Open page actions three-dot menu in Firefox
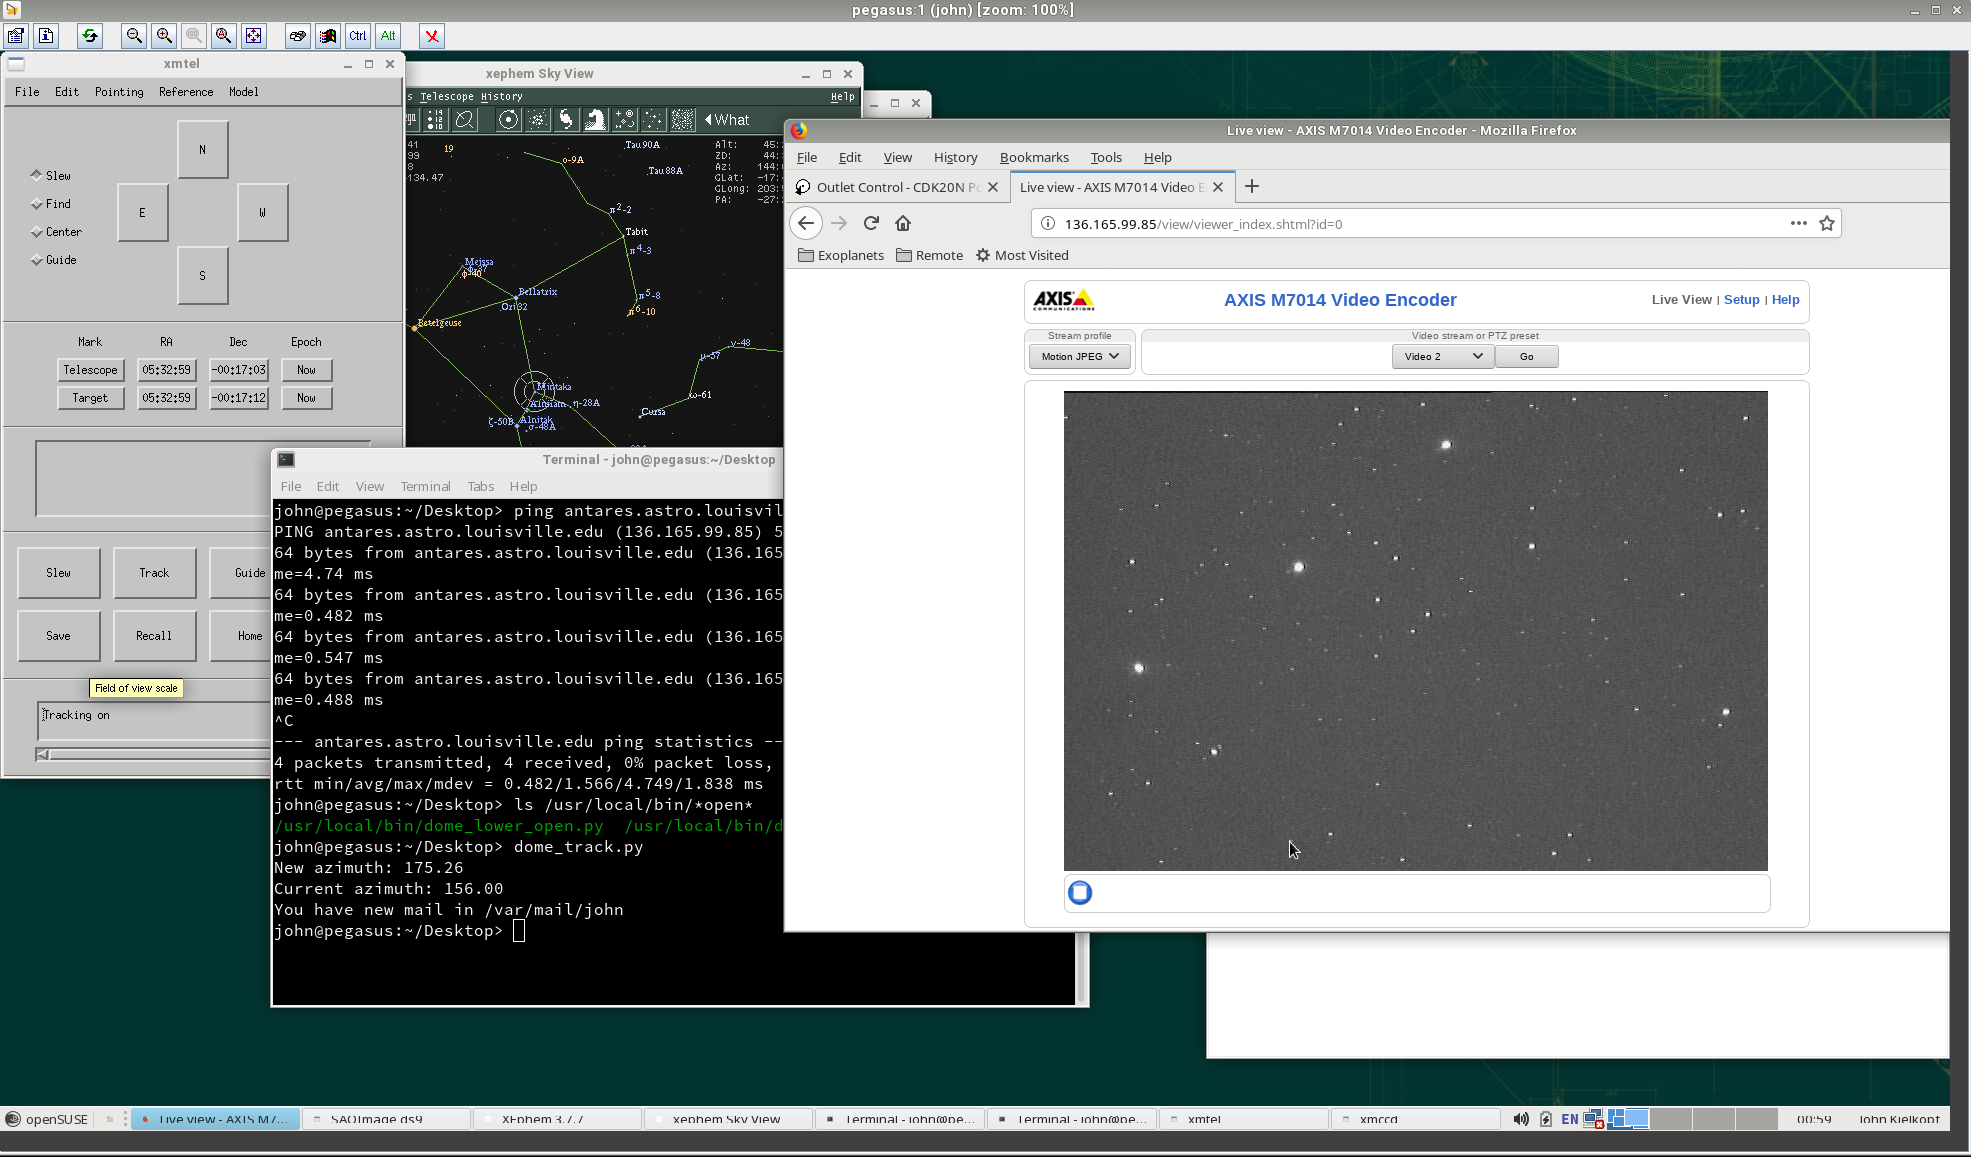Image resolution: width=1971 pixels, height=1157 pixels. click(1798, 223)
